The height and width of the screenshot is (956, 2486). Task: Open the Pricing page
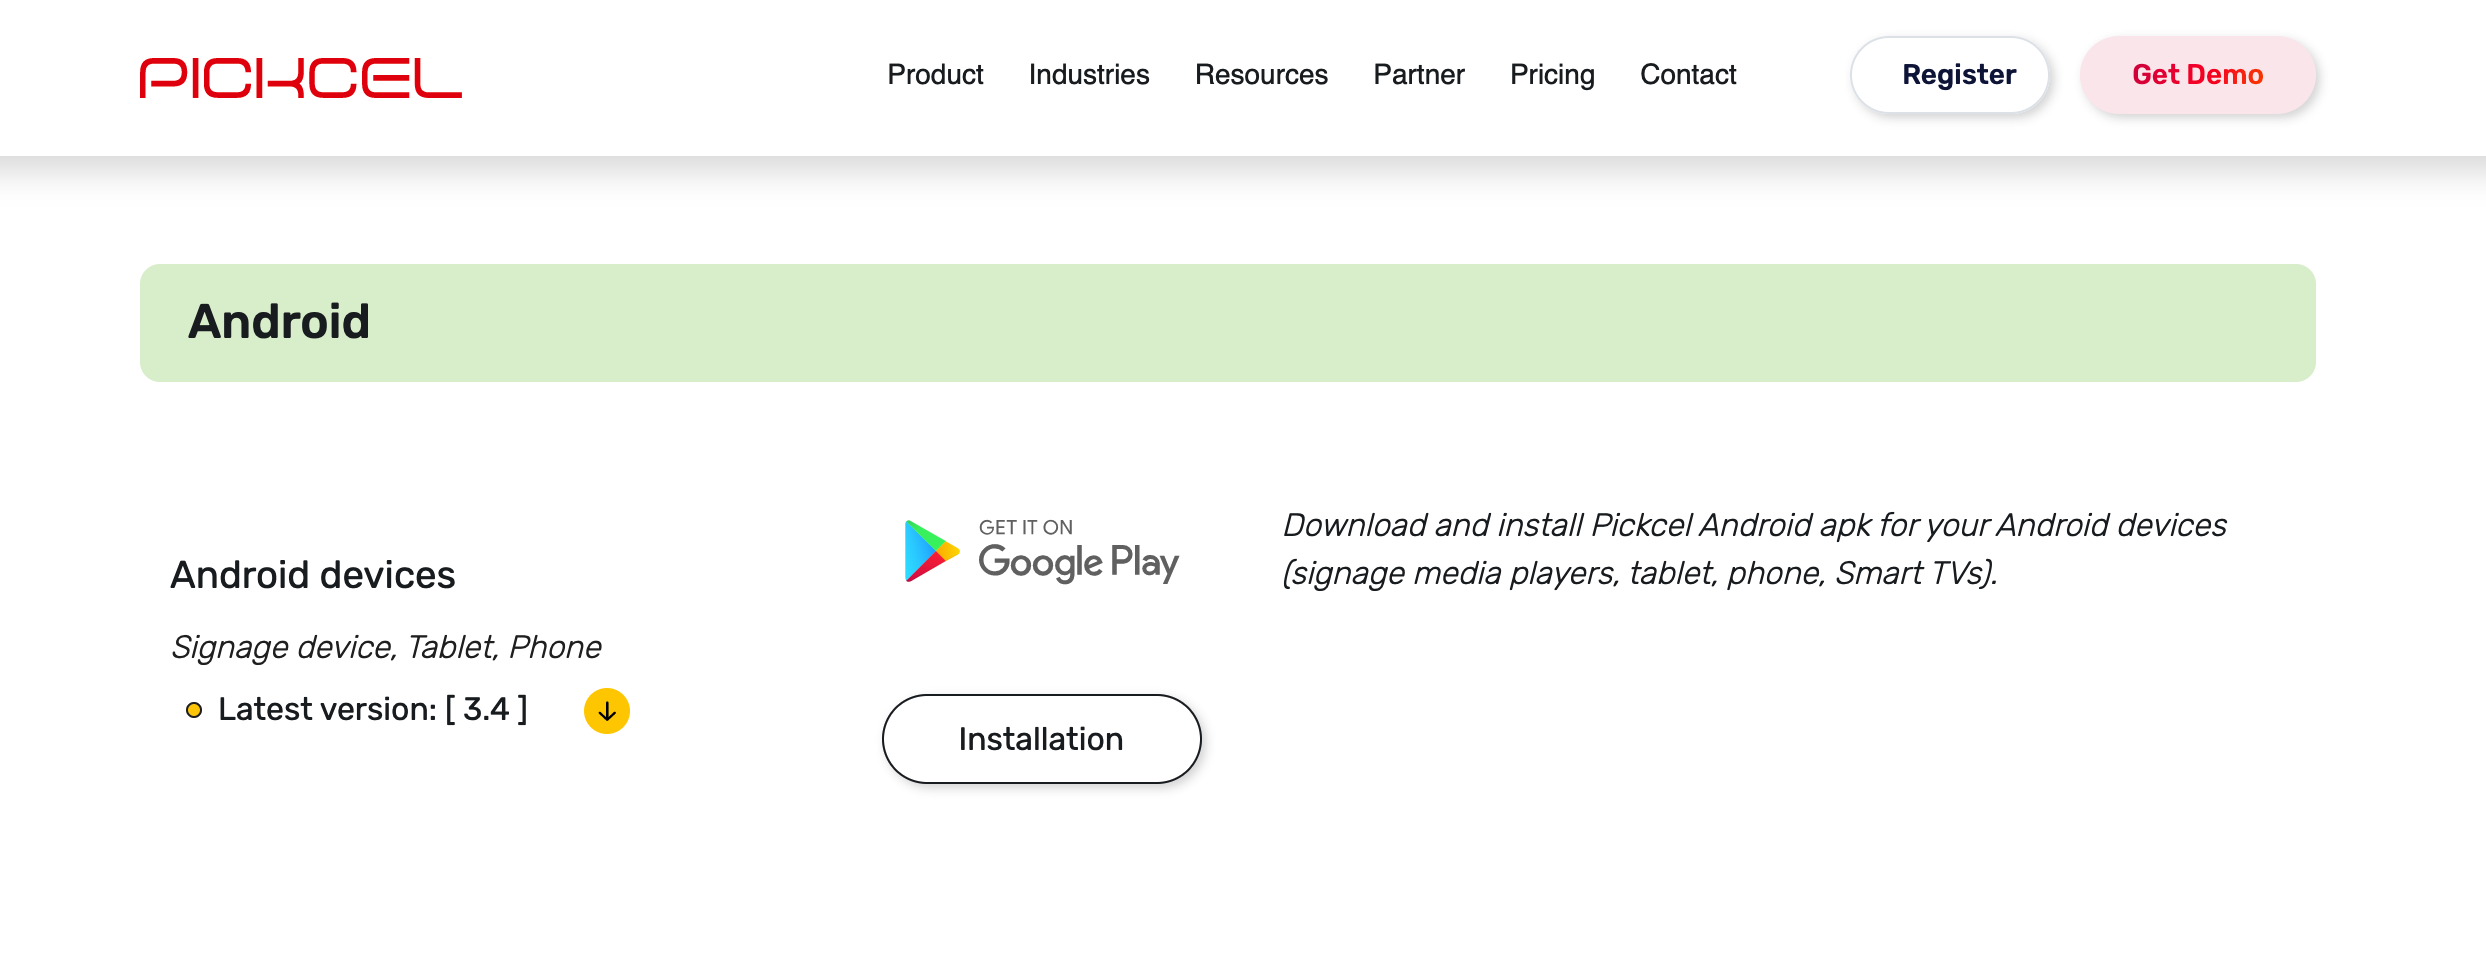tap(1551, 74)
